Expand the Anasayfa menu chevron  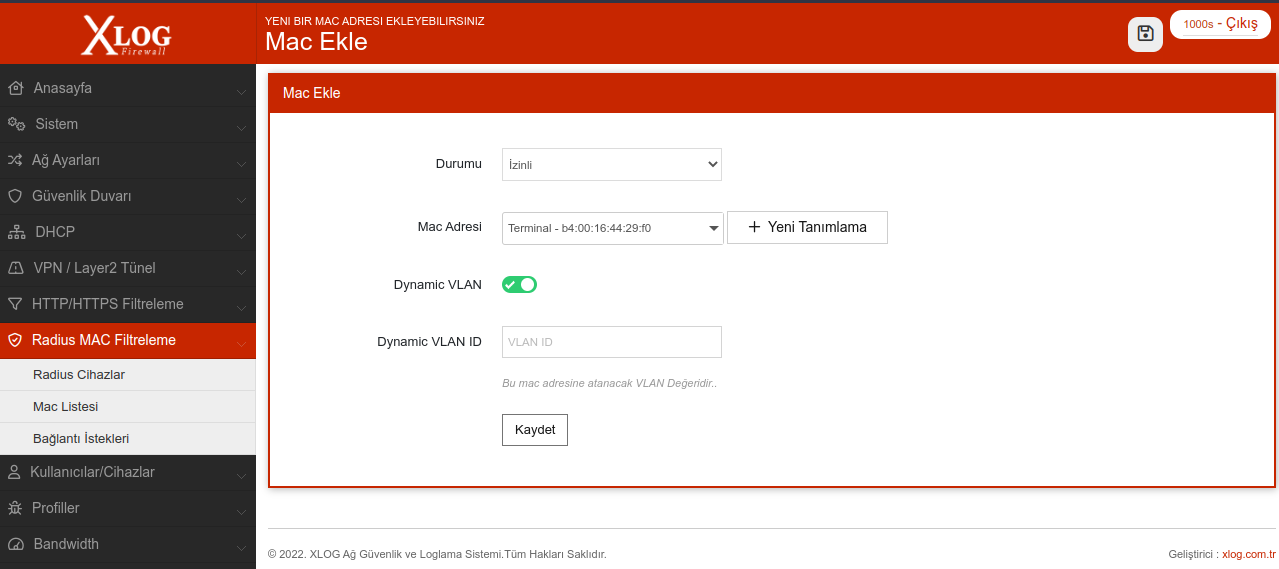click(x=241, y=91)
